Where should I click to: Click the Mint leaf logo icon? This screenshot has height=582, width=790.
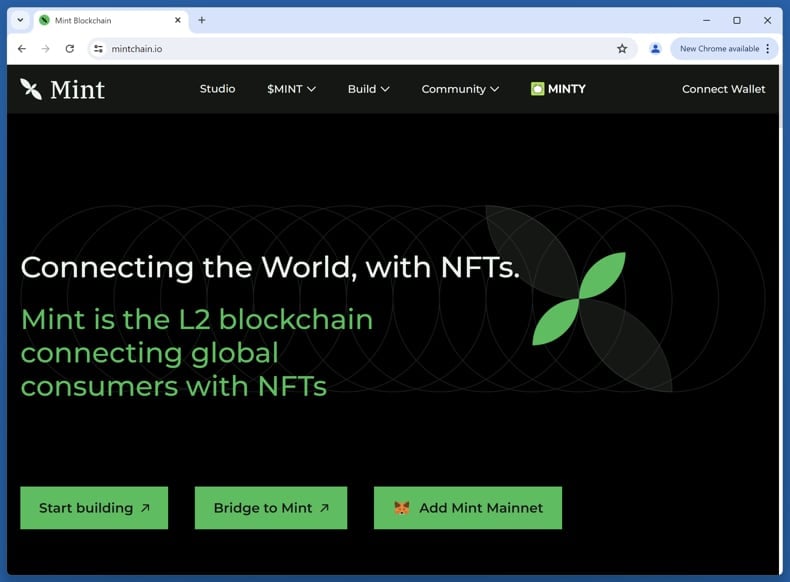click(31, 89)
